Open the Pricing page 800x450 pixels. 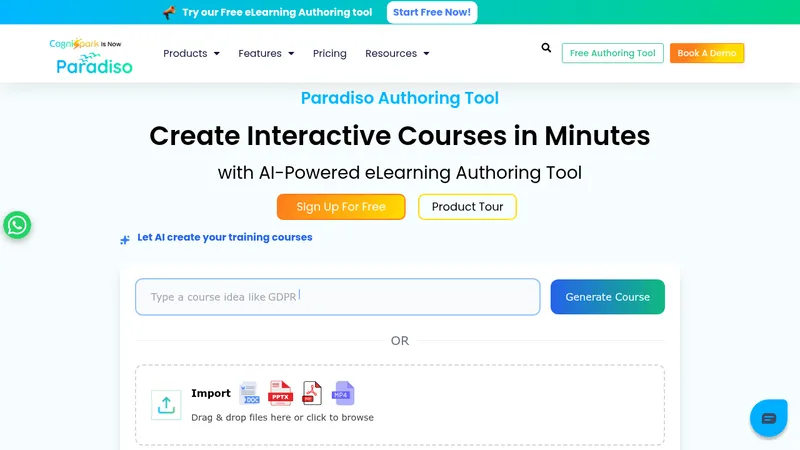pos(330,53)
